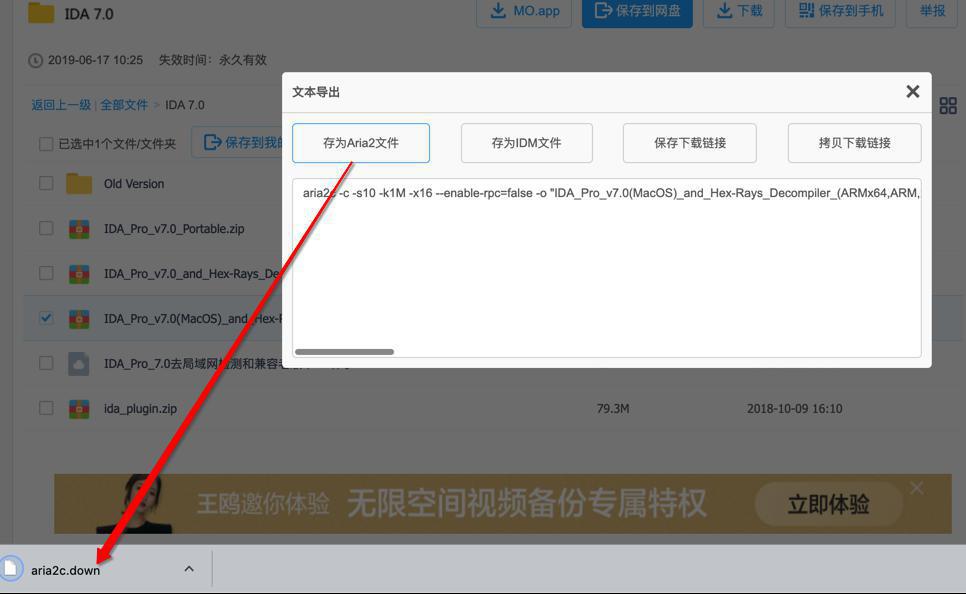Click the IDA_Pro_7.0去局域网检测 file icon
Screen dimensions: 966x594
point(79,364)
